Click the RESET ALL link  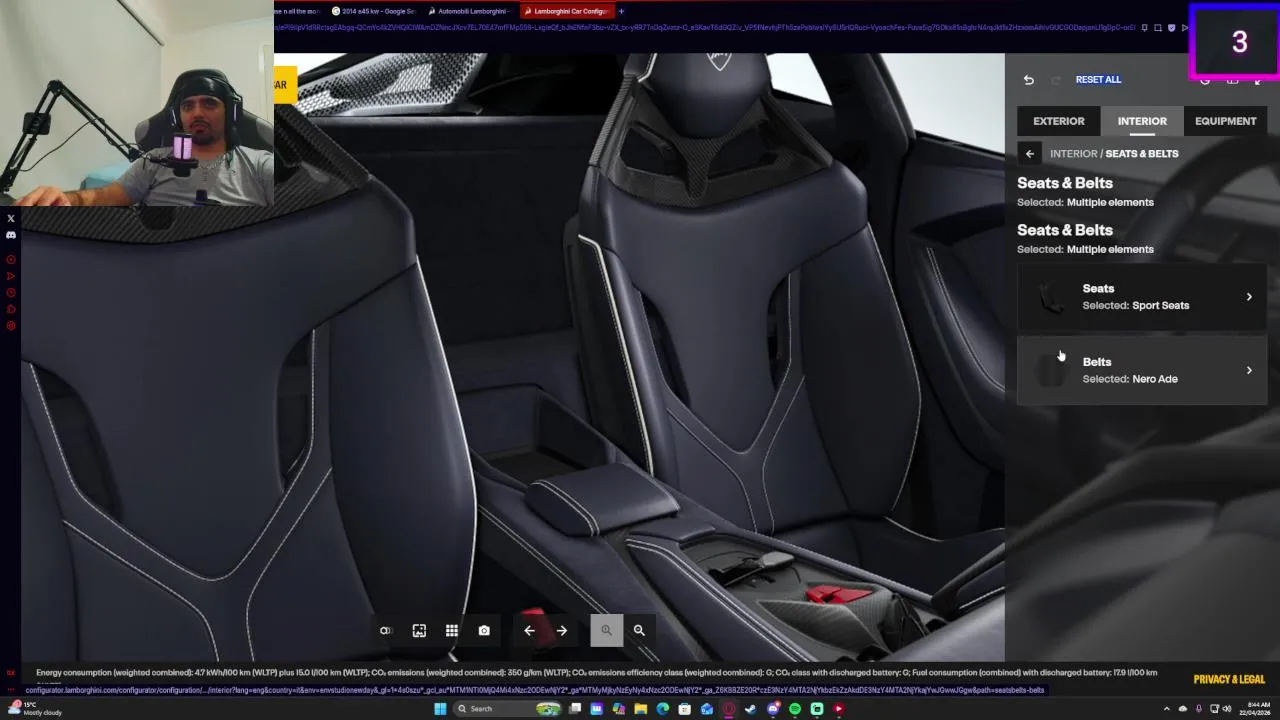[x=1098, y=79]
